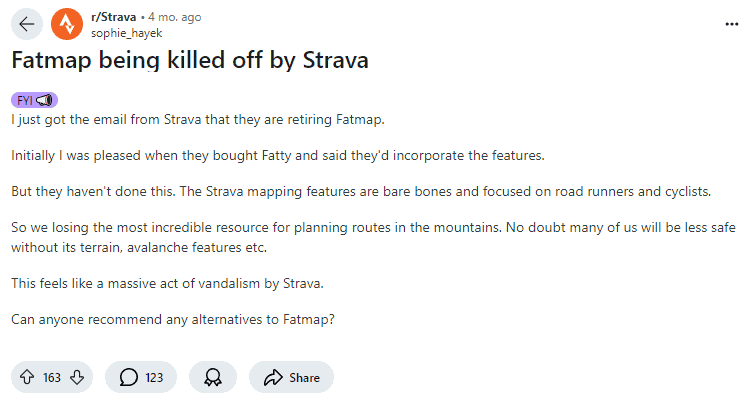This screenshot has height=407, width=756.
Task: Click the 'massive act of vandalism' sentence
Action: [167, 284]
